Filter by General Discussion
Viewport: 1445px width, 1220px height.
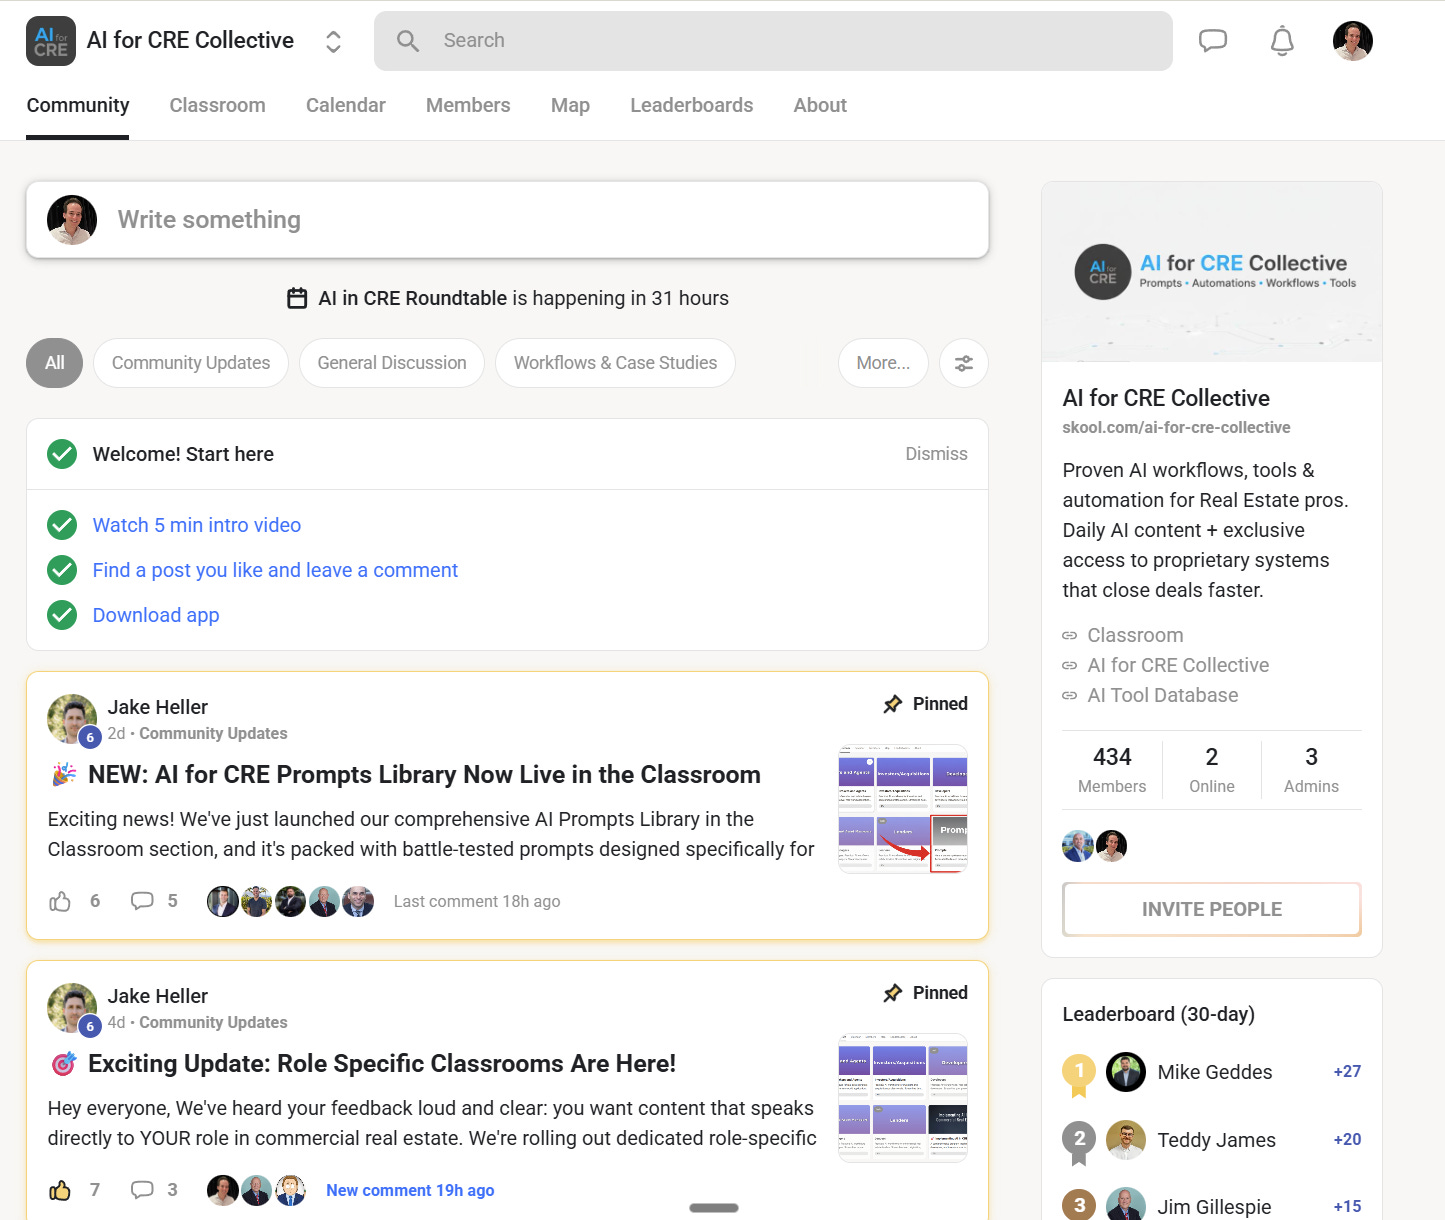coord(392,363)
